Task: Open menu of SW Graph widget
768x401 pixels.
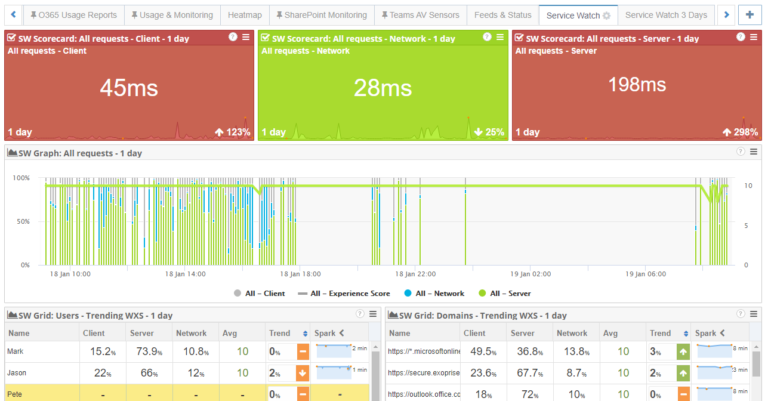Action: point(753,152)
